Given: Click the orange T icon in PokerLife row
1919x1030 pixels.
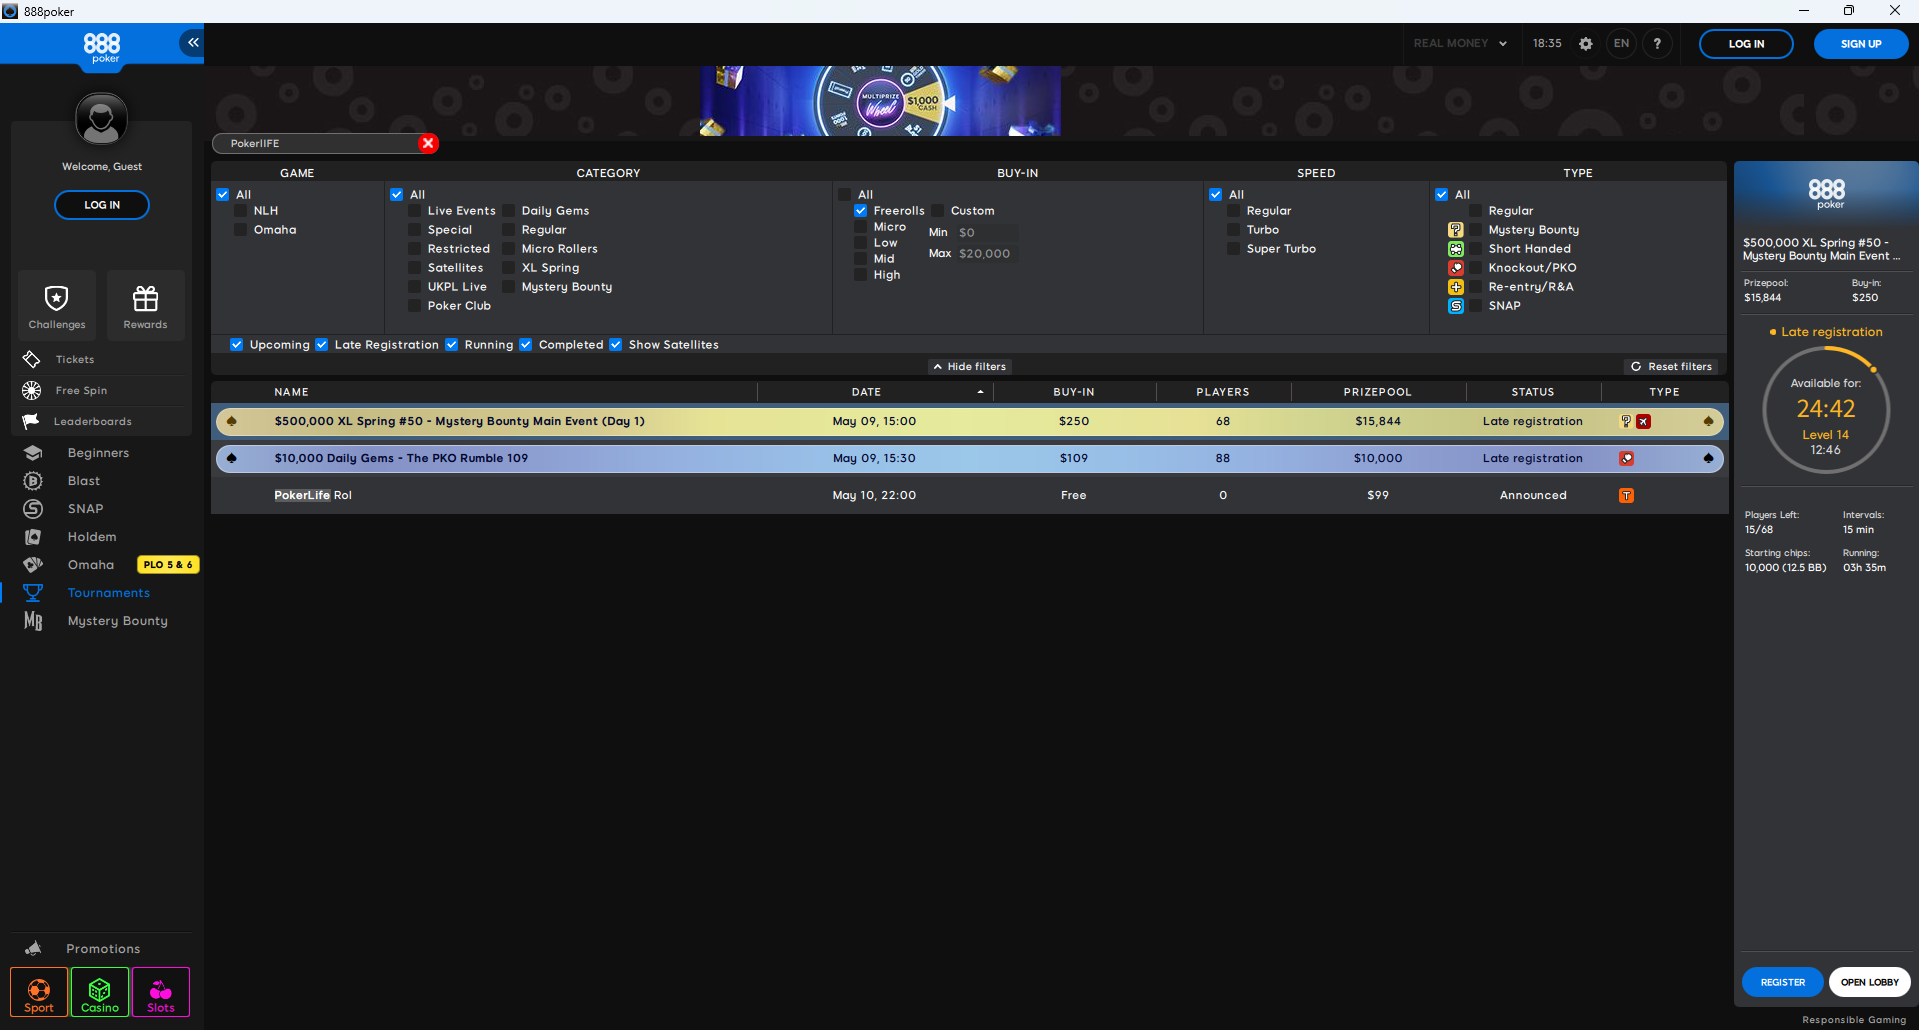Looking at the screenshot, I should (1627, 495).
